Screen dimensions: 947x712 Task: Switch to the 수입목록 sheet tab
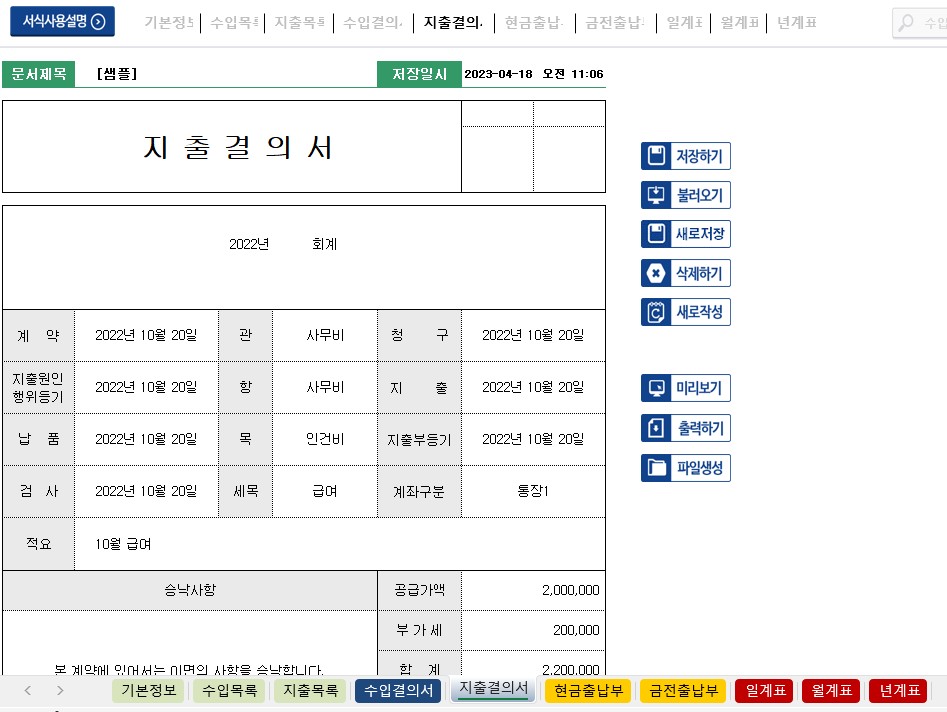click(x=230, y=690)
